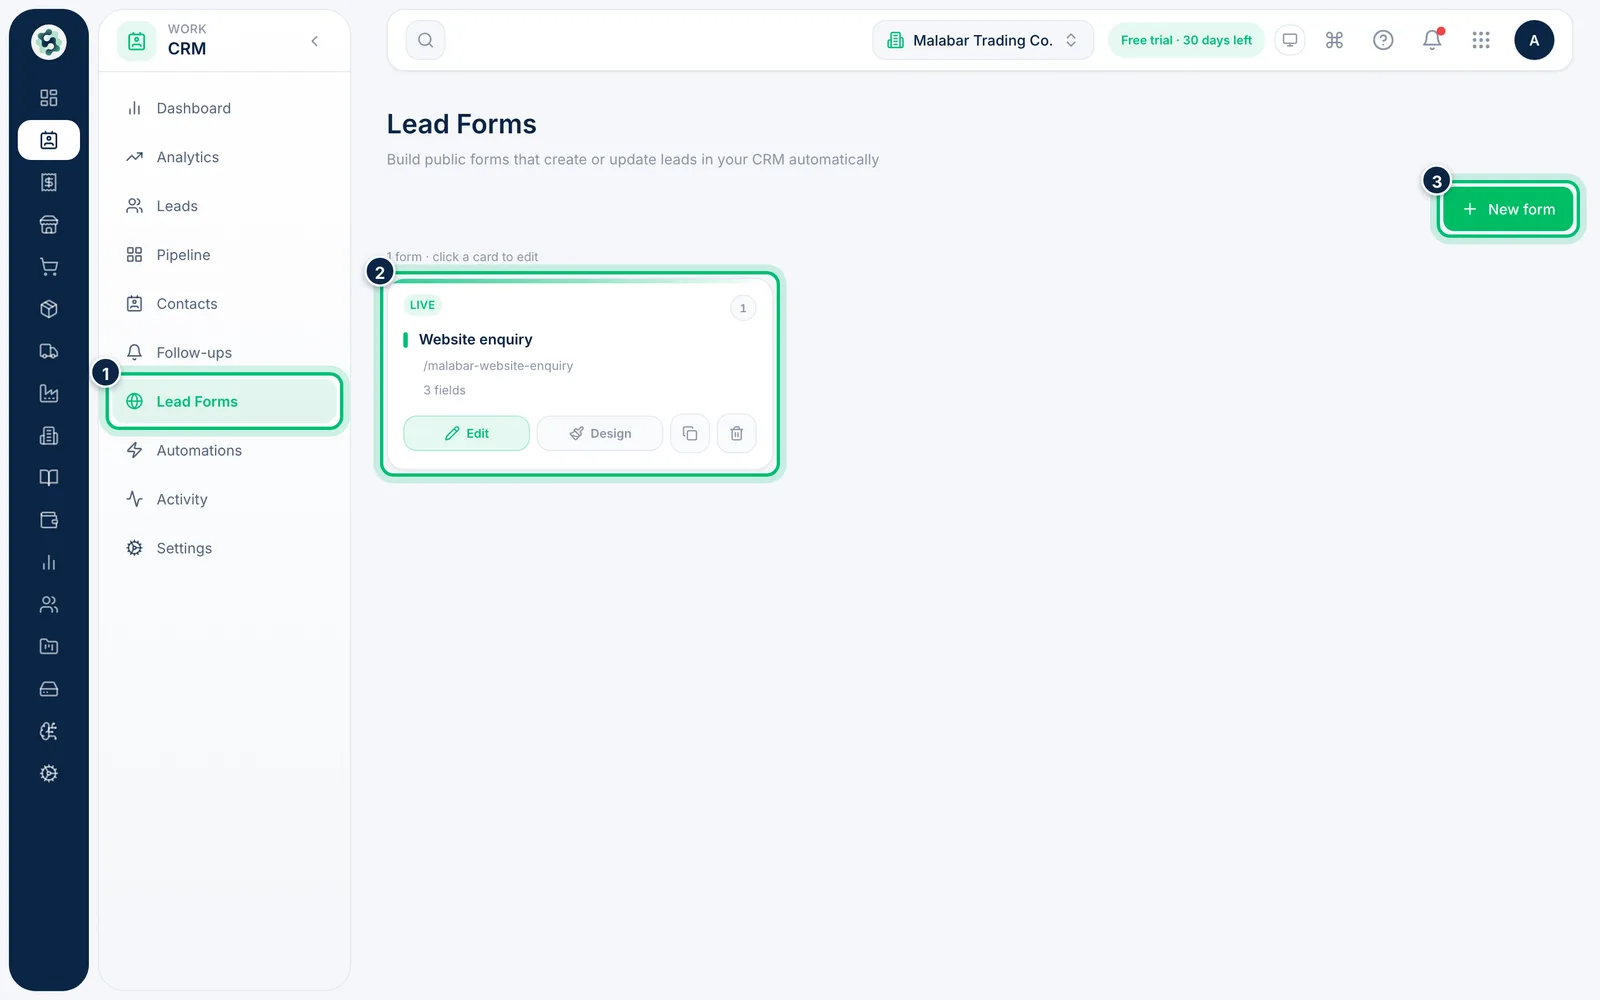Open Analytics in CRM menu
1600x1000 pixels.
point(225,157)
